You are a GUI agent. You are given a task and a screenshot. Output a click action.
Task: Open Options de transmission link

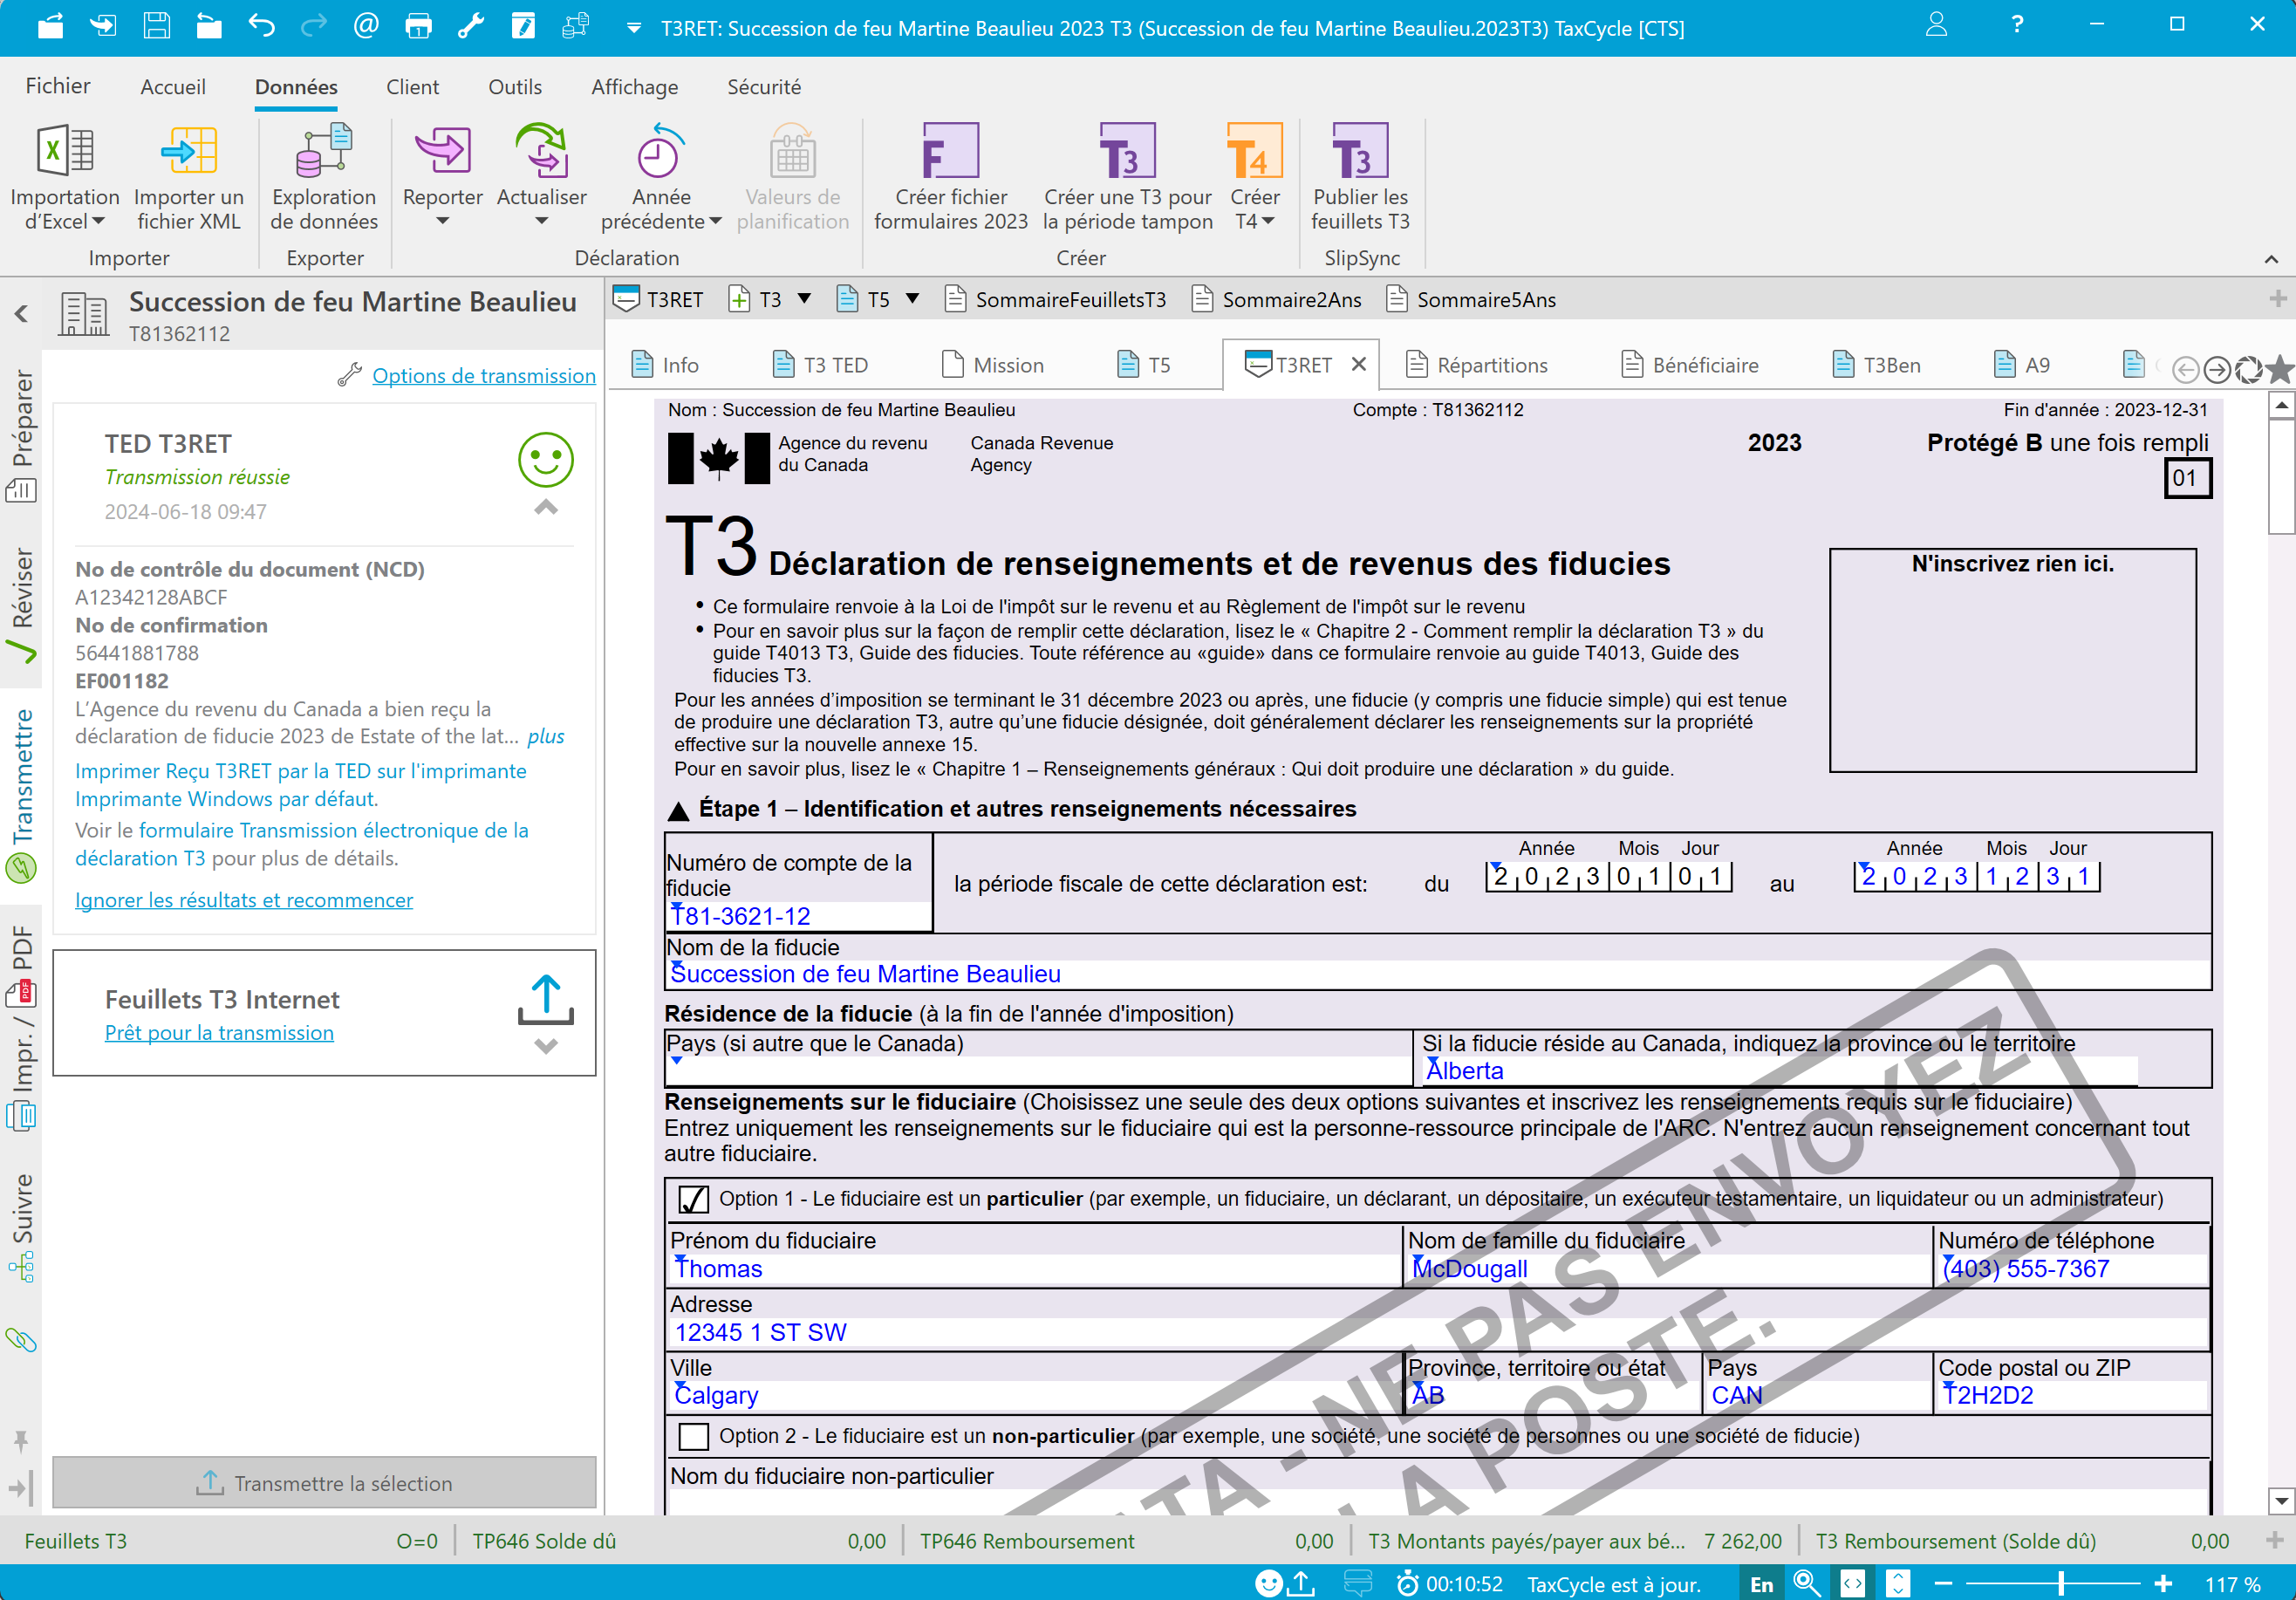coord(484,376)
